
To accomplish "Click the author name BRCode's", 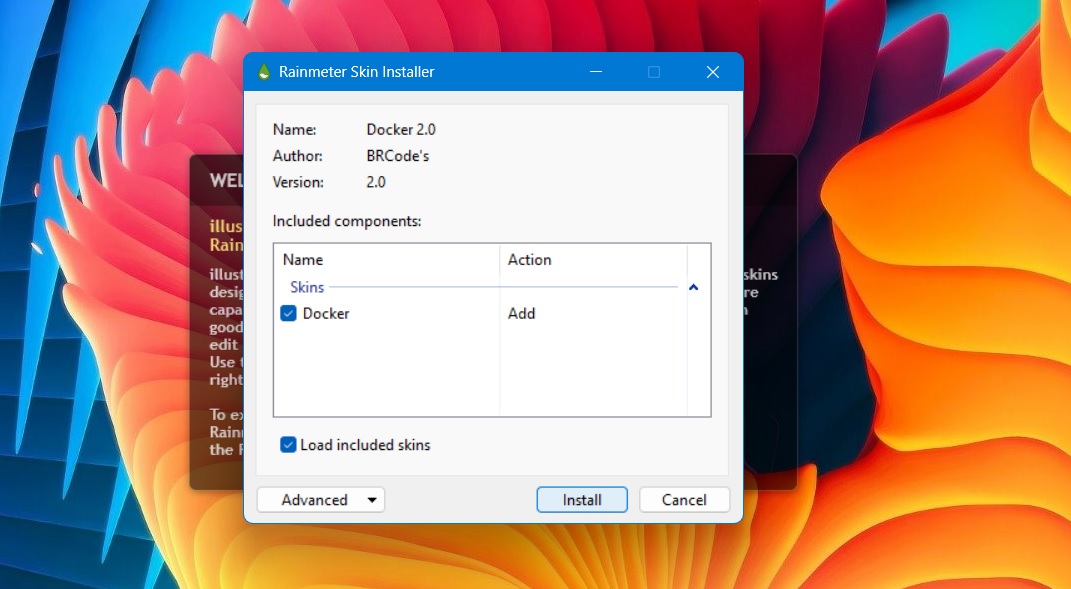I will pos(400,155).
